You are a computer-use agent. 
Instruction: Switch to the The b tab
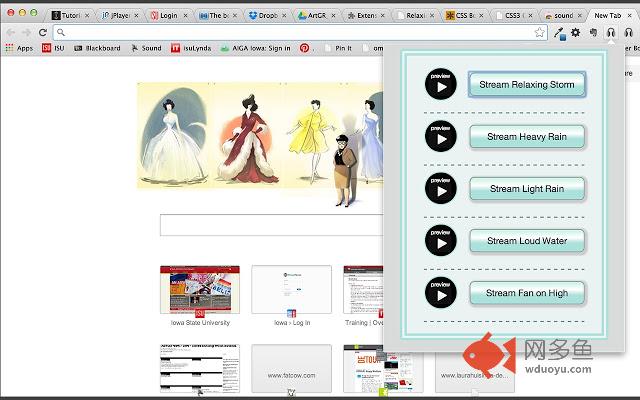point(218,16)
